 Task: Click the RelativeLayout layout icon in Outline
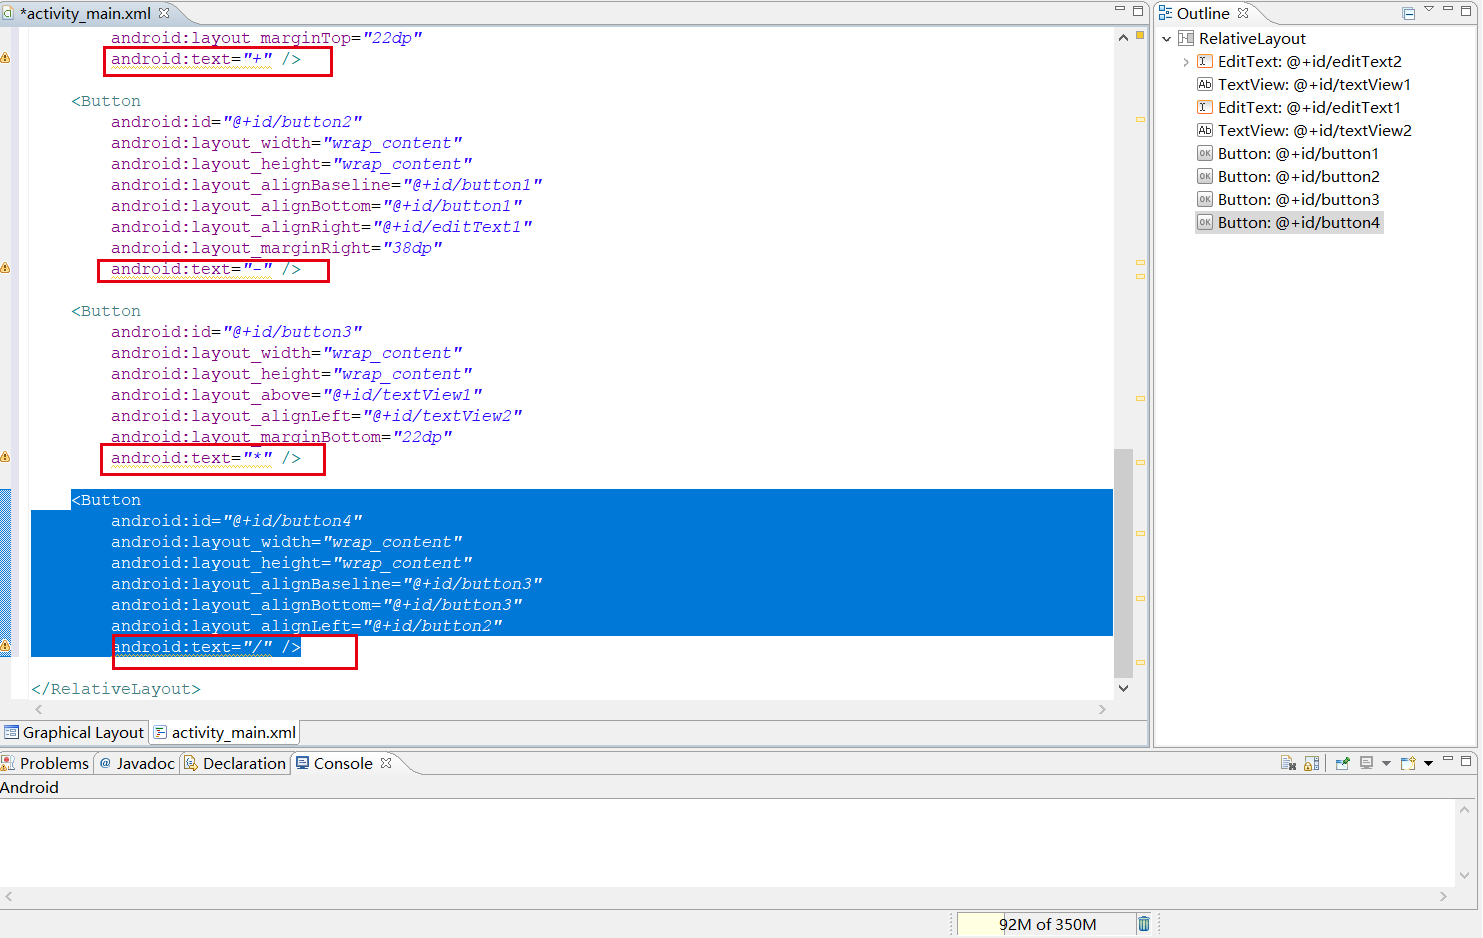pyautogui.click(x=1186, y=38)
